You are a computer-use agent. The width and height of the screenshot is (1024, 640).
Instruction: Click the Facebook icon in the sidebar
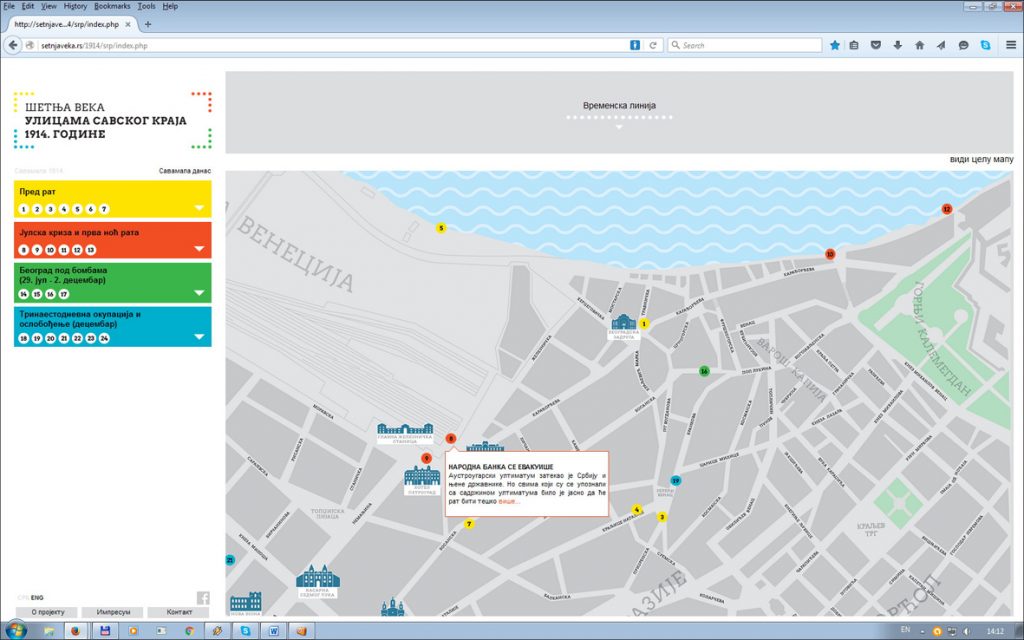tap(203, 597)
